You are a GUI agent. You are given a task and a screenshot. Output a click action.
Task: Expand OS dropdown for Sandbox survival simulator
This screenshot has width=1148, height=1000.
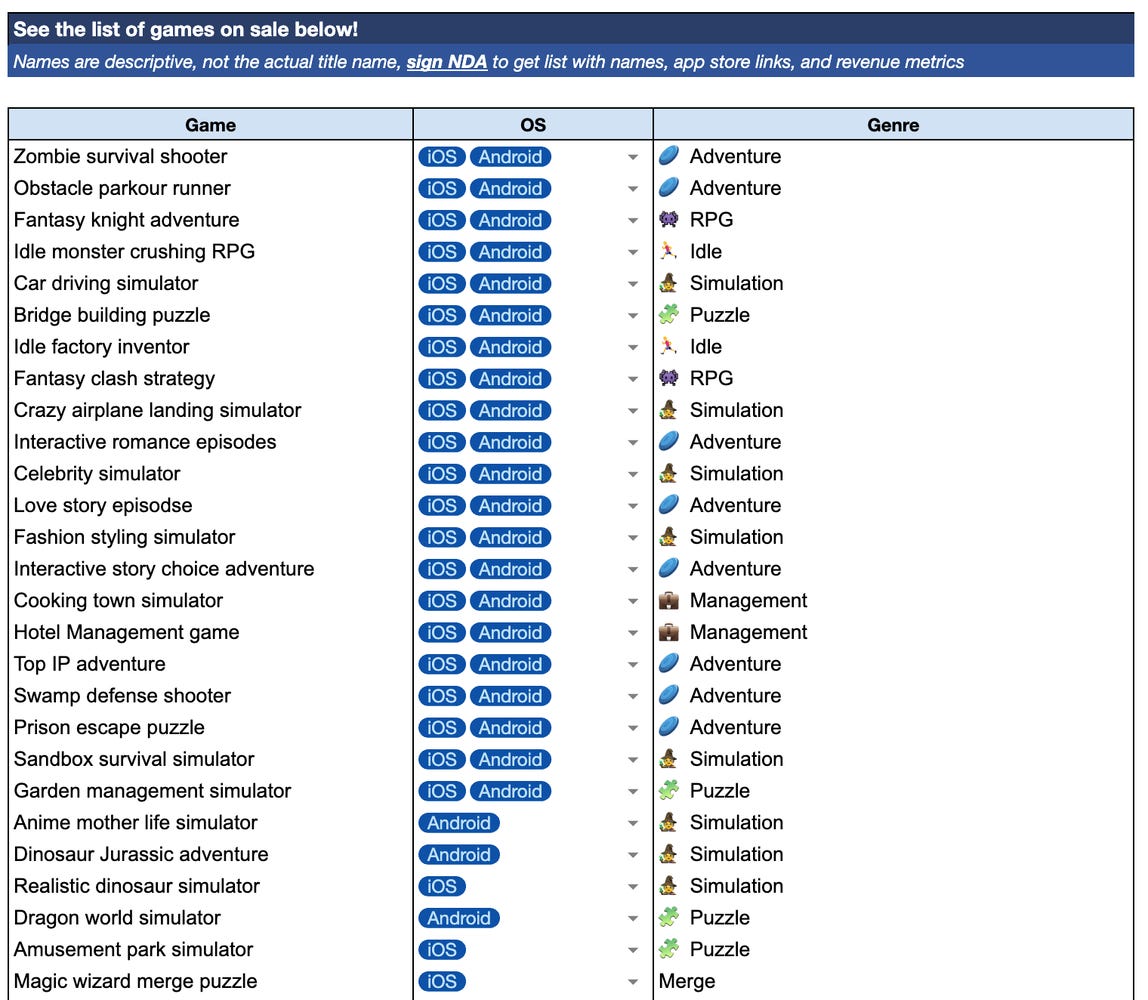coord(633,760)
